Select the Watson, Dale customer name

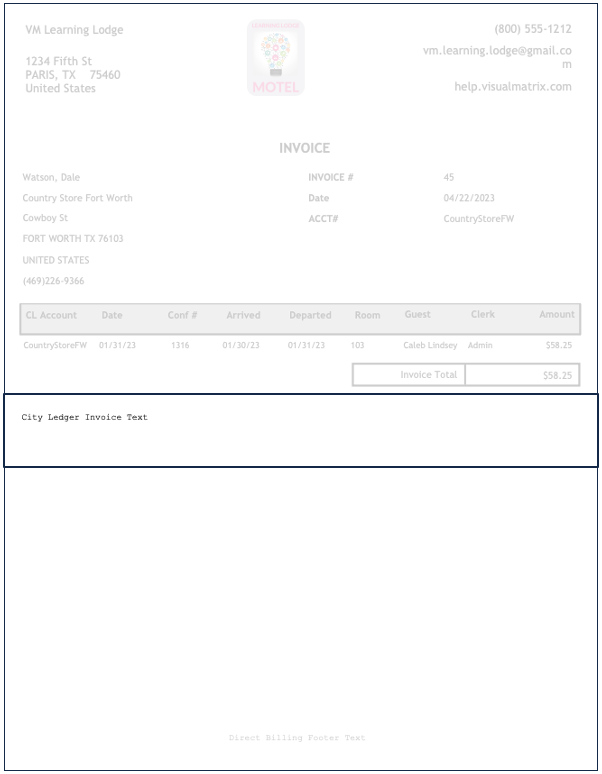point(51,177)
